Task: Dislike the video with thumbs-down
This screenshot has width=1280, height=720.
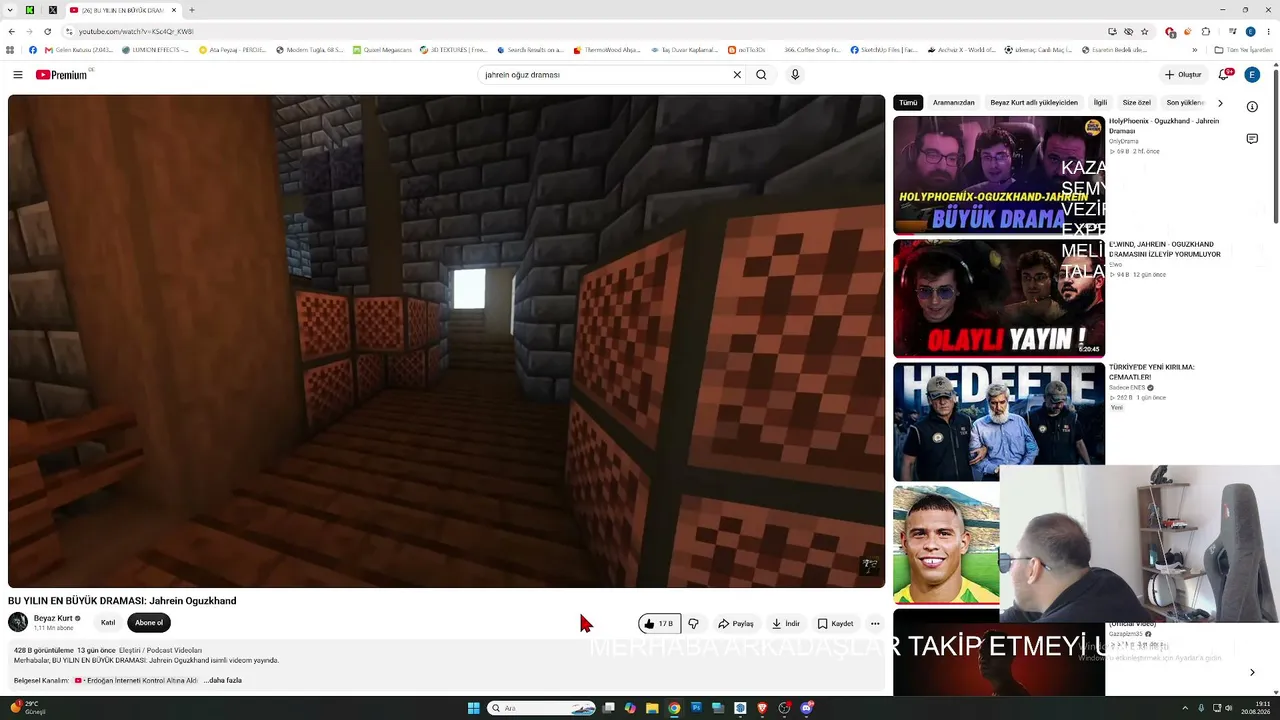Action: pos(693,624)
